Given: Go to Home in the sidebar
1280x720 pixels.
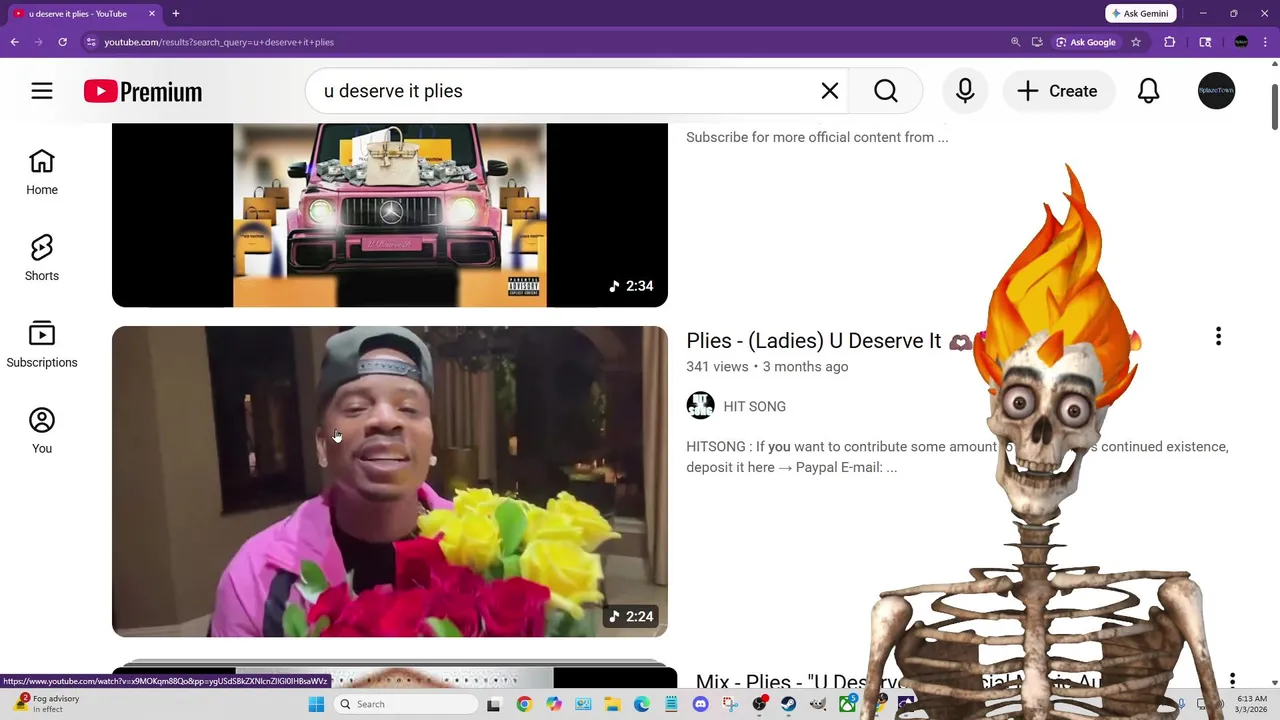Looking at the screenshot, I should coord(42,173).
